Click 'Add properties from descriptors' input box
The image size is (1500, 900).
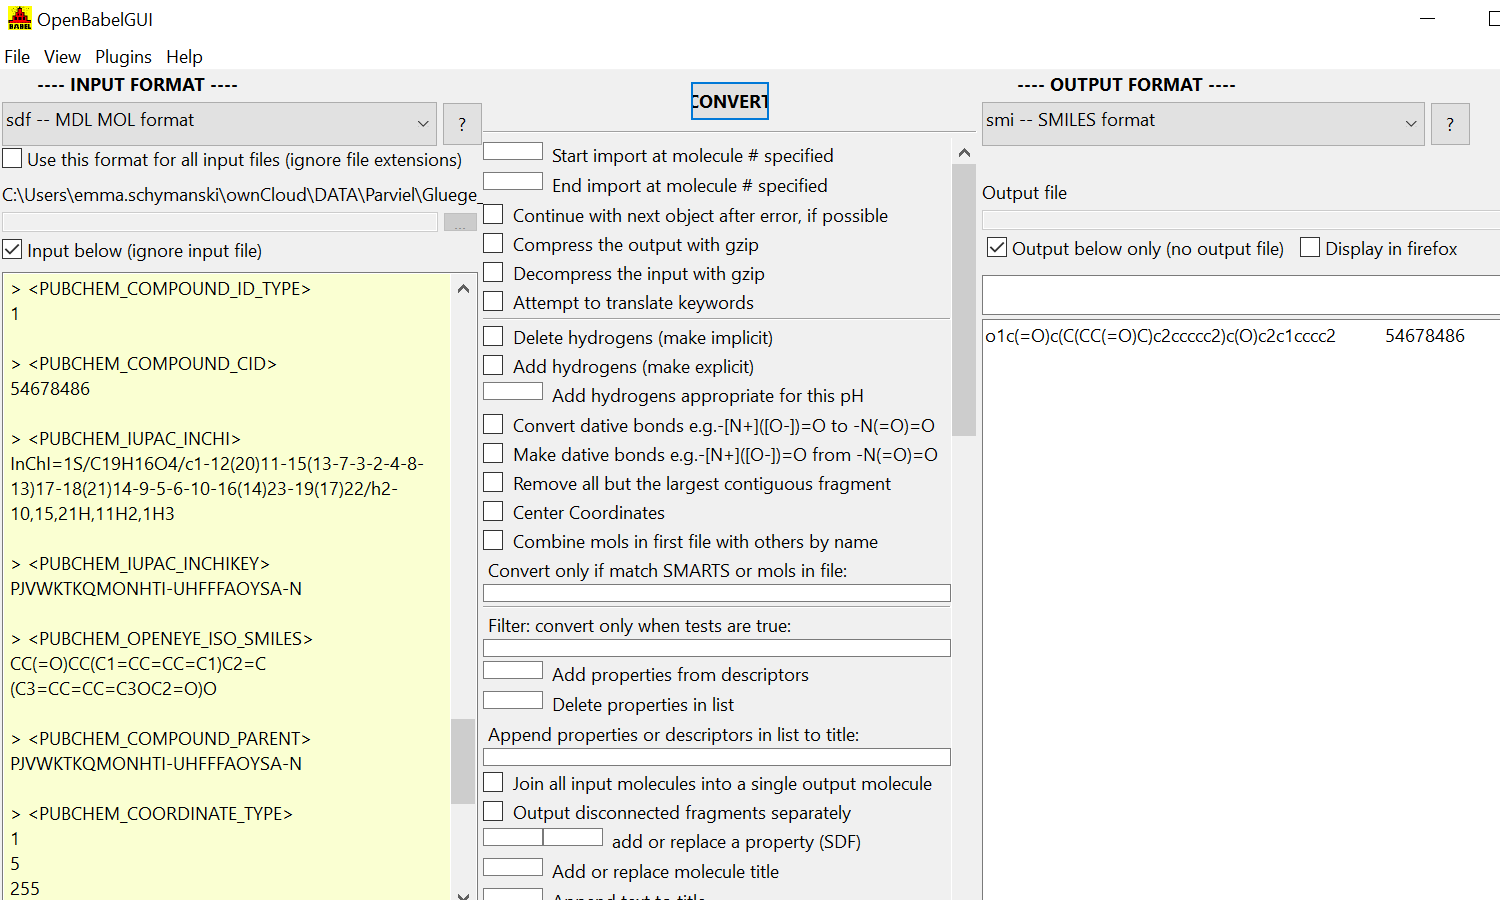pos(513,670)
